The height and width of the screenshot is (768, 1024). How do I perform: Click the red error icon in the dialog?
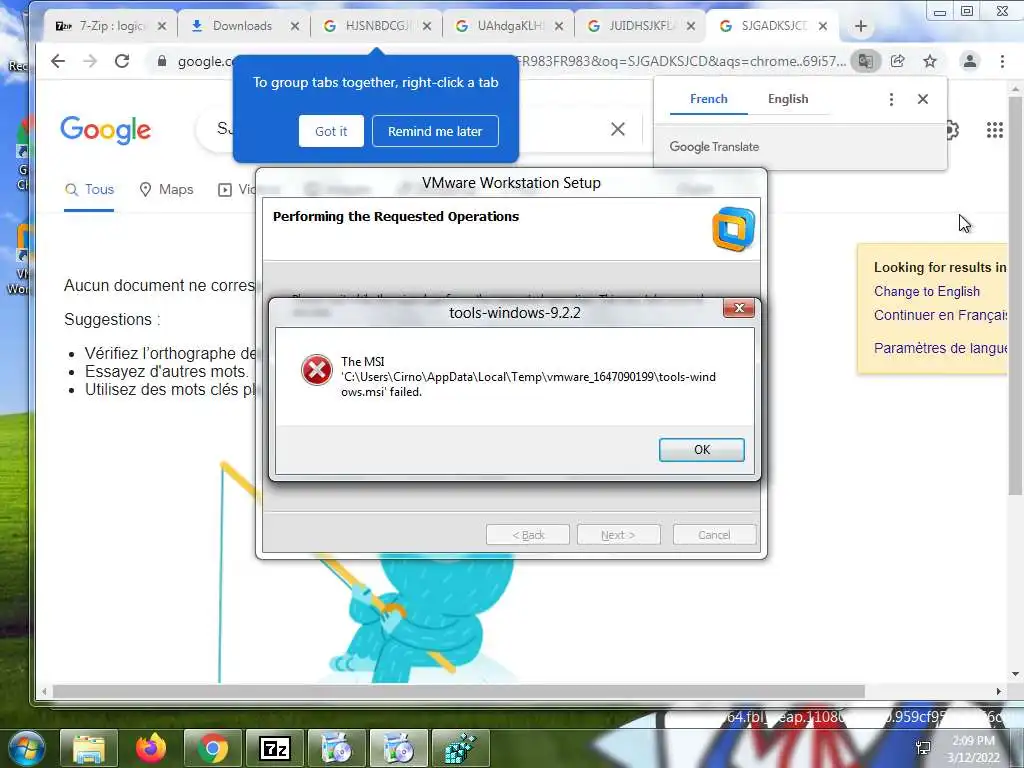click(x=317, y=370)
